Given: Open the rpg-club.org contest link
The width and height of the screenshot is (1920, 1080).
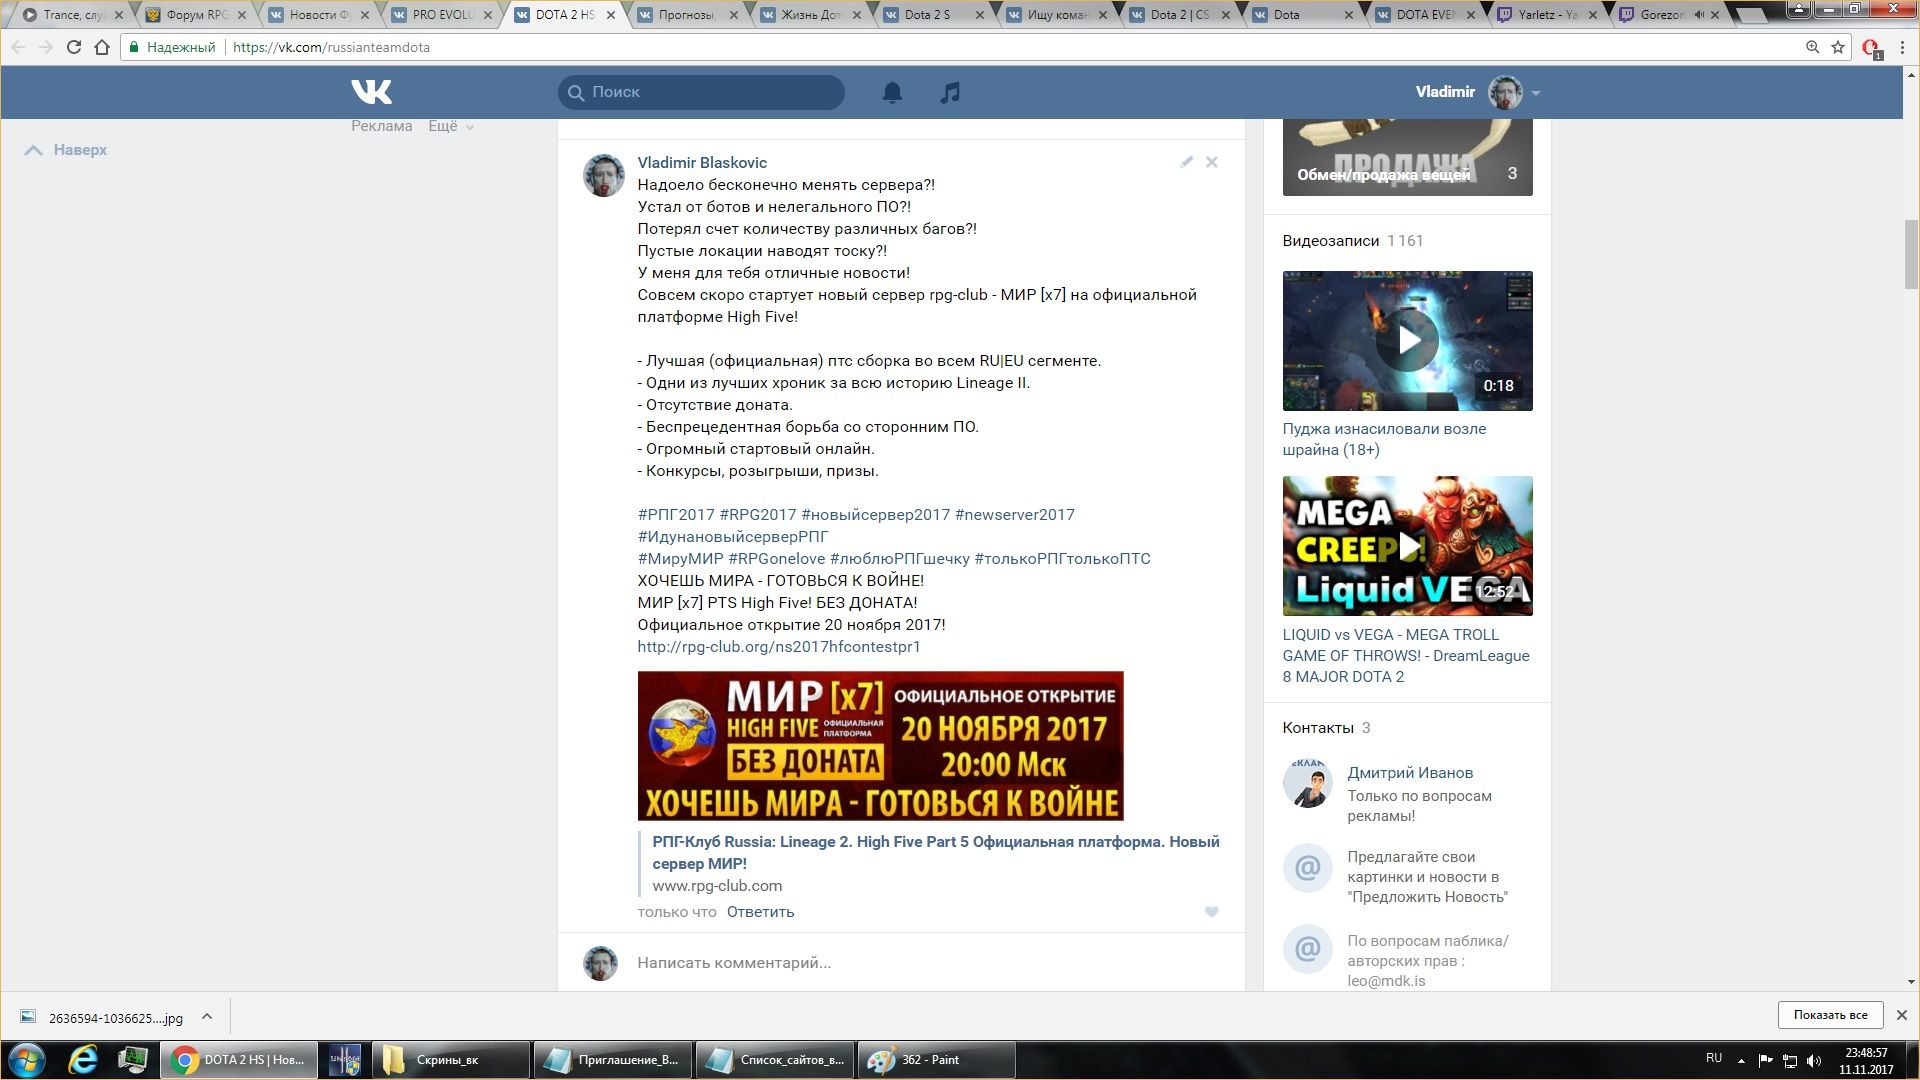Looking at the screenshot, I should point(779,647).
